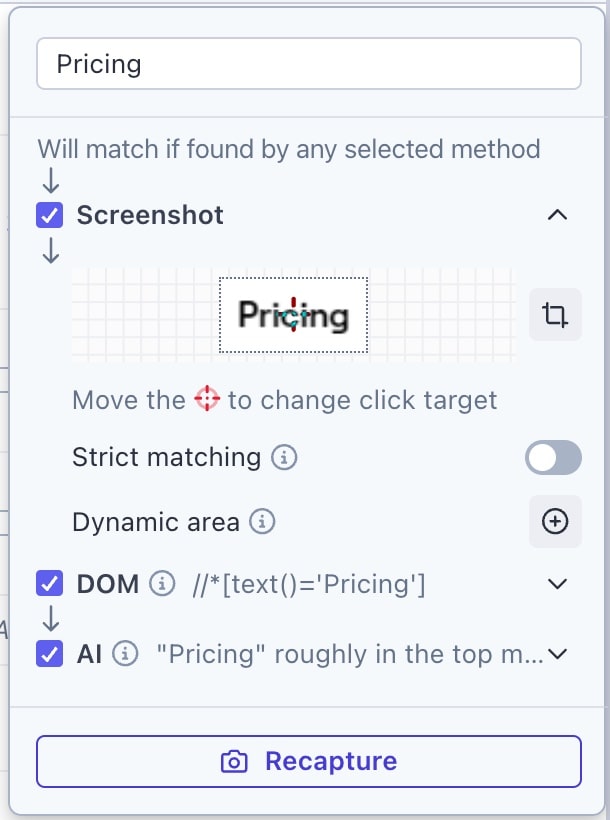Click the AI info icon
This screenshot has width=610, height=820.
pyautogui.click(x=126, y=654)
